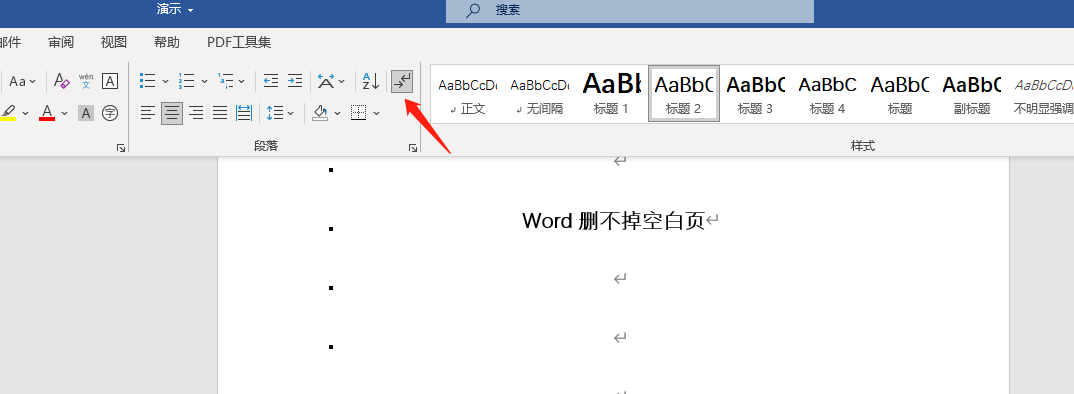This screenshot has height=394, width=1074.
Task: Apply paragraph shading fill color
Action: point(320,113)
